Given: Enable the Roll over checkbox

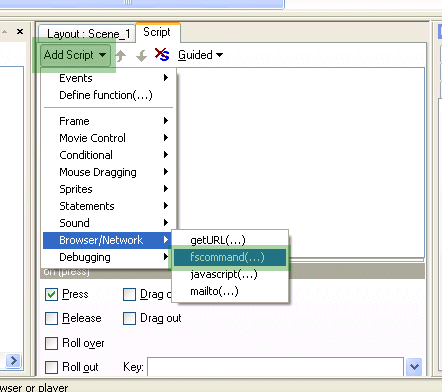Looking at the screenshot, I should (x=51, y=343).
